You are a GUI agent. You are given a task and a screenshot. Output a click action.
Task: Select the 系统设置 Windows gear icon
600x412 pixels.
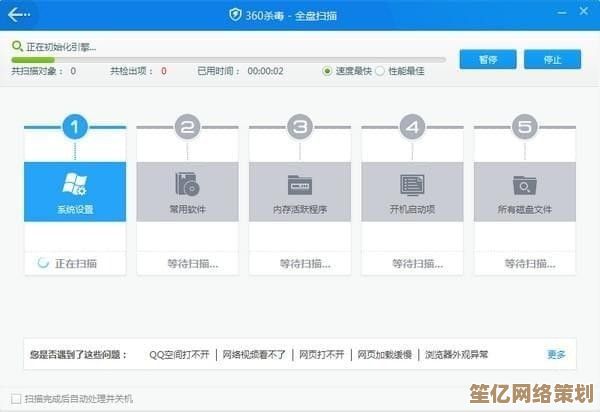(x=75, y=184)
